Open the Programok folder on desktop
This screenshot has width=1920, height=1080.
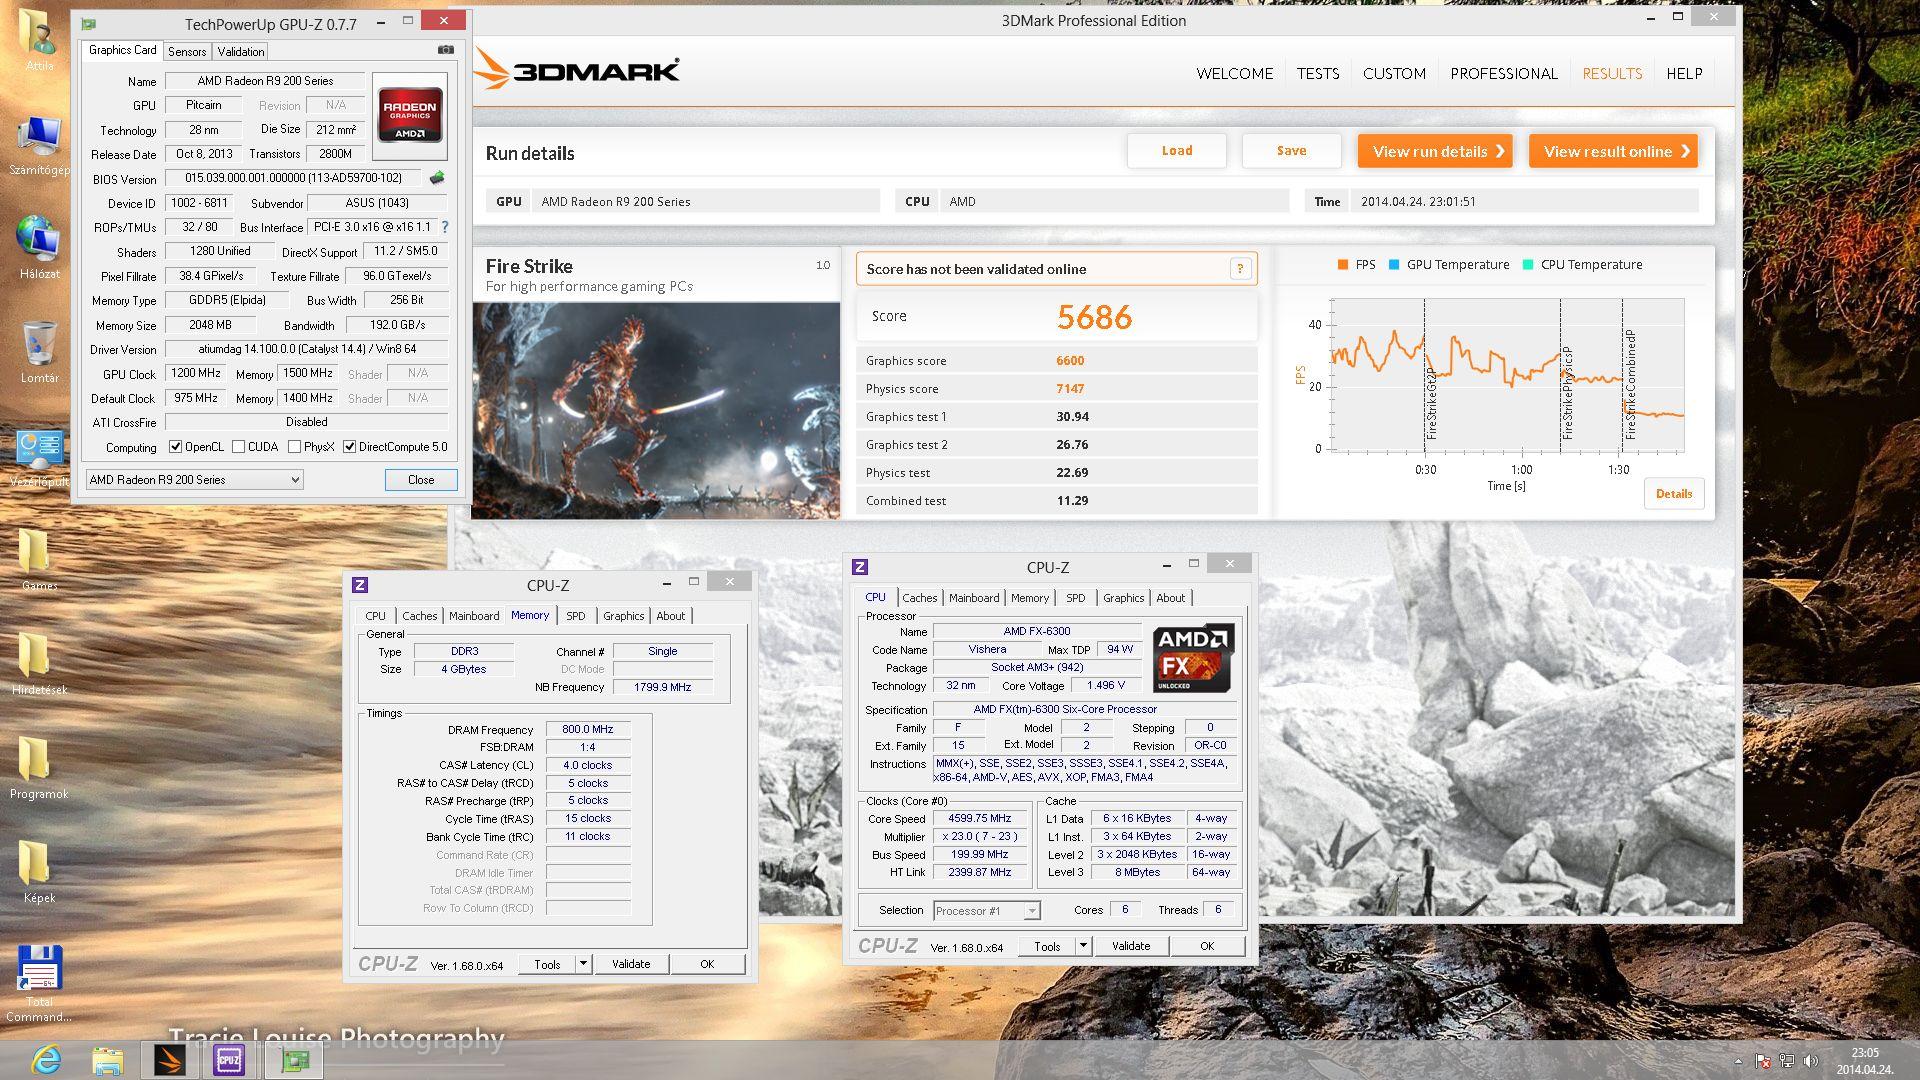[39, 767]
